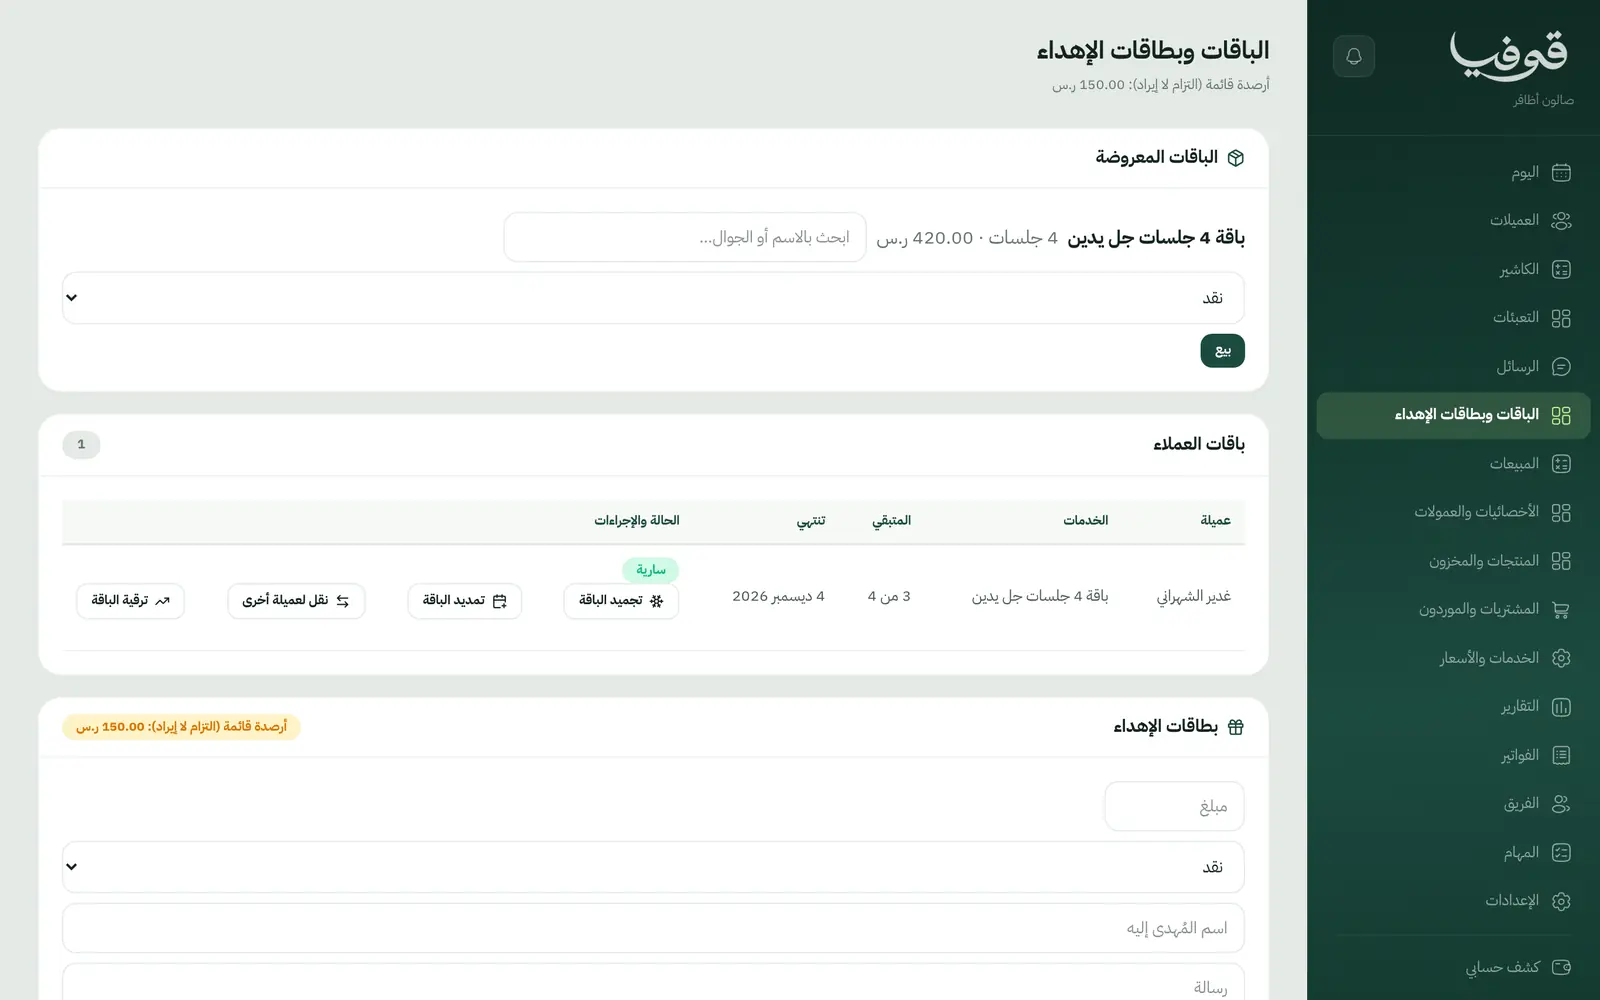Click the مبلغ amount input field
Image resolution: width=1600 pixels, height=1000 pixels.
click(x=1174, y=806)
